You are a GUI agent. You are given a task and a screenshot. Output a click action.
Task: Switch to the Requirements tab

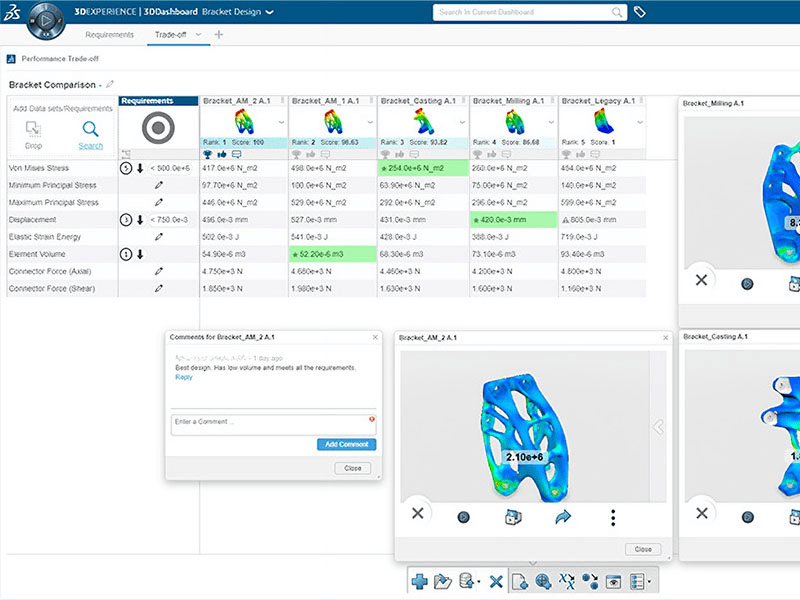point(108,33)
